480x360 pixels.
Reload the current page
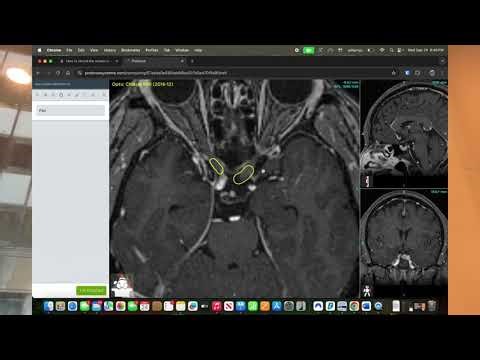[58, 73]
